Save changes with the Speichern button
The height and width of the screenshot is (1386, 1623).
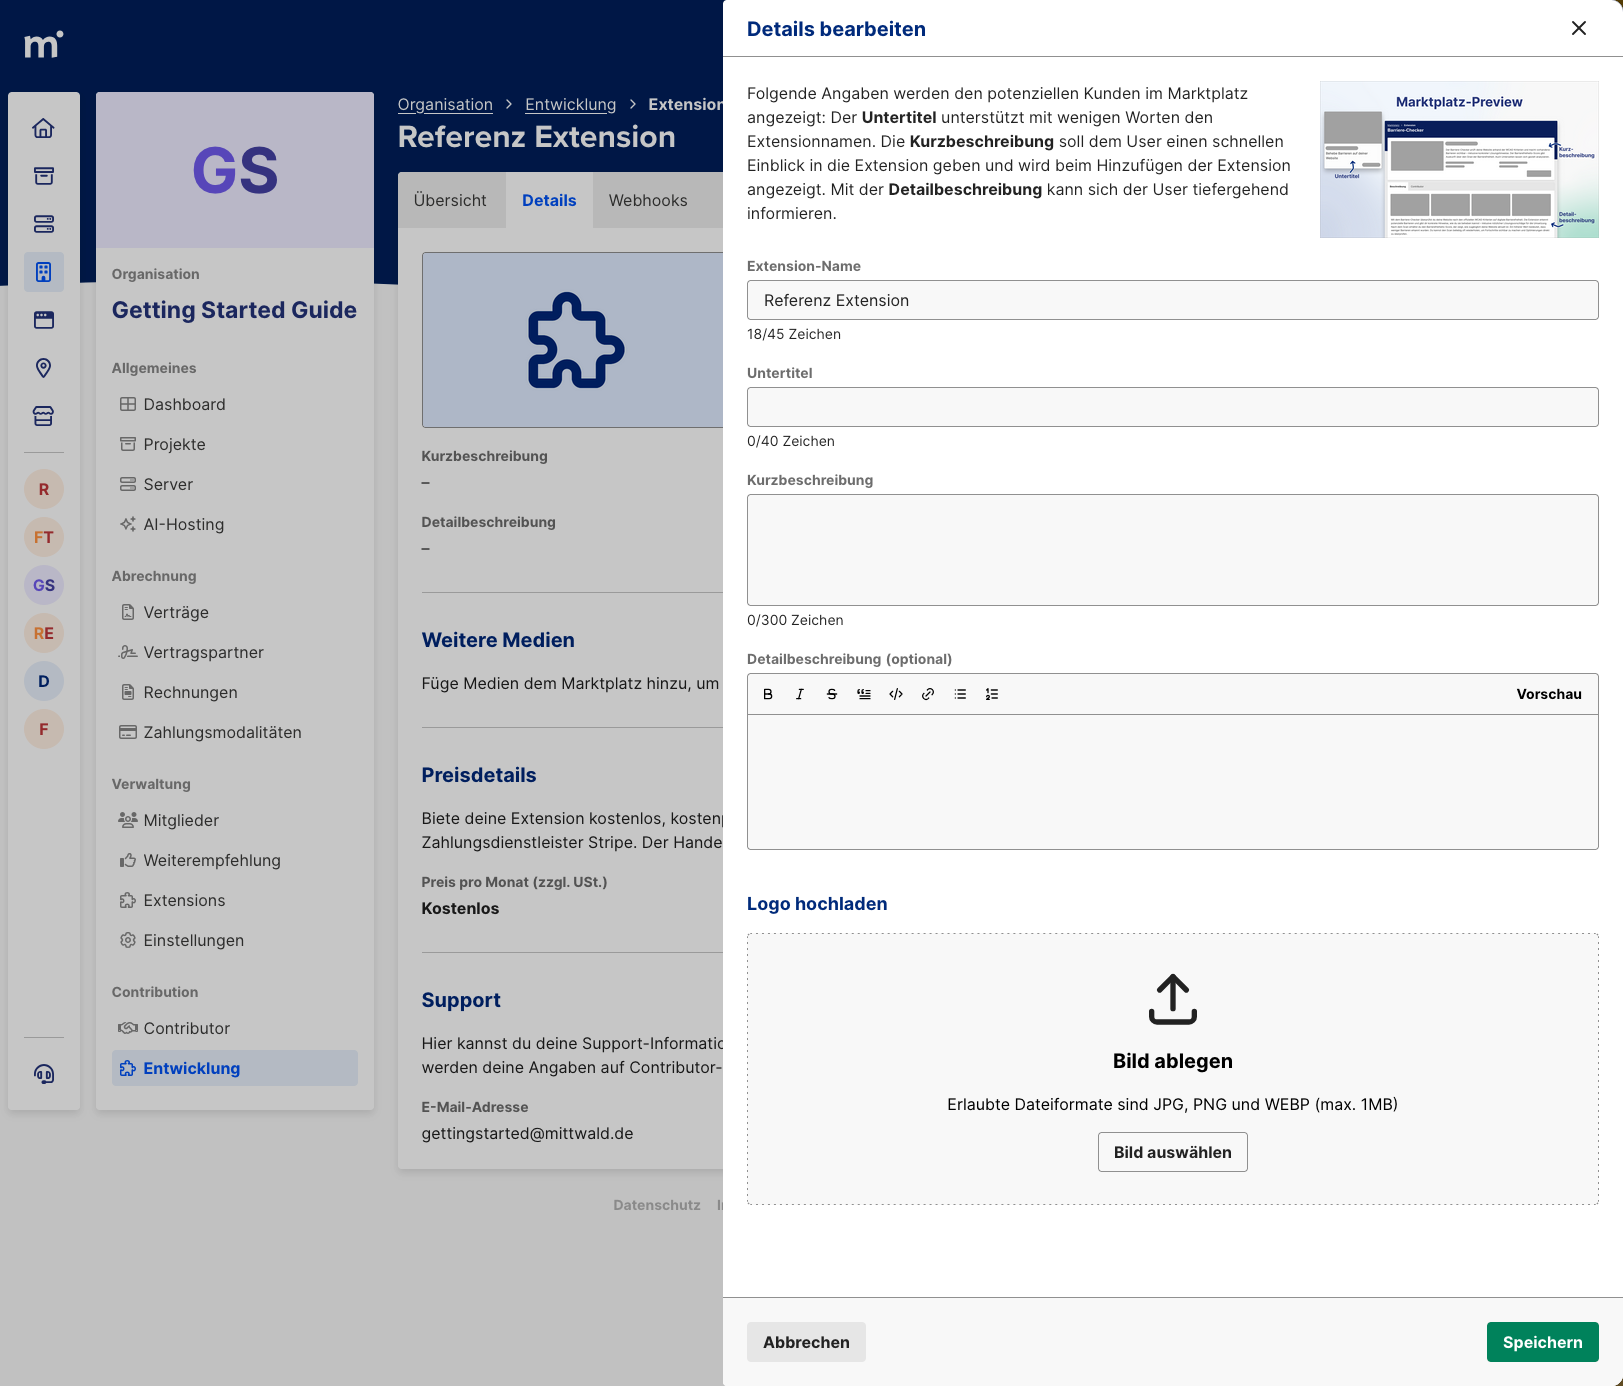[1541, 1342]
